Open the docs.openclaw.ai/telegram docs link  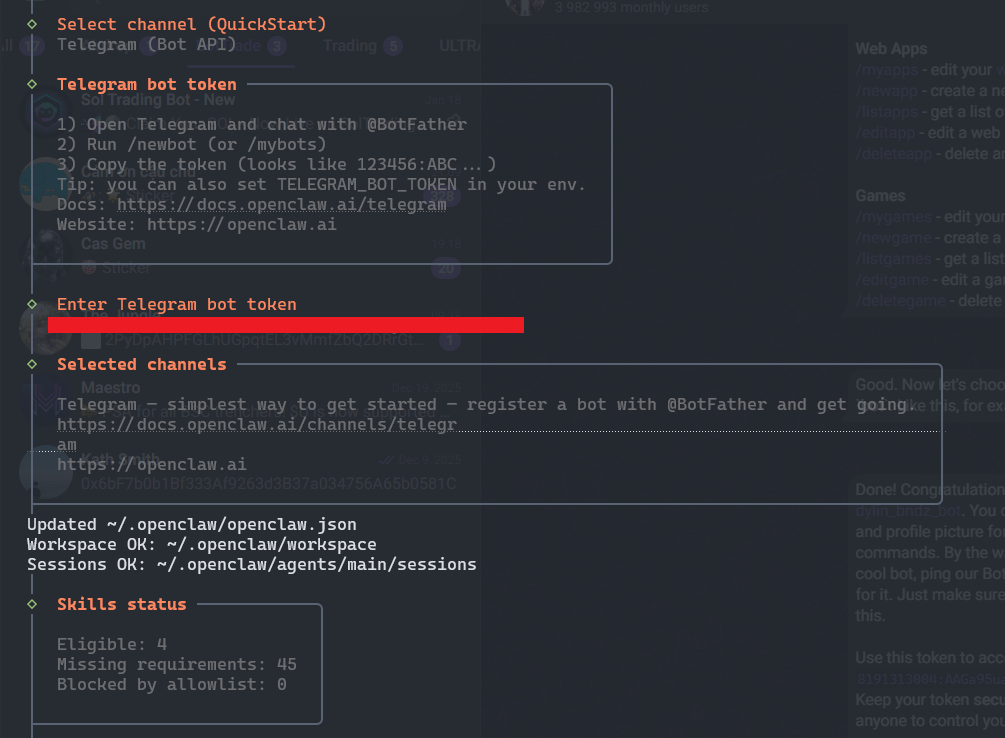point(281,205)
